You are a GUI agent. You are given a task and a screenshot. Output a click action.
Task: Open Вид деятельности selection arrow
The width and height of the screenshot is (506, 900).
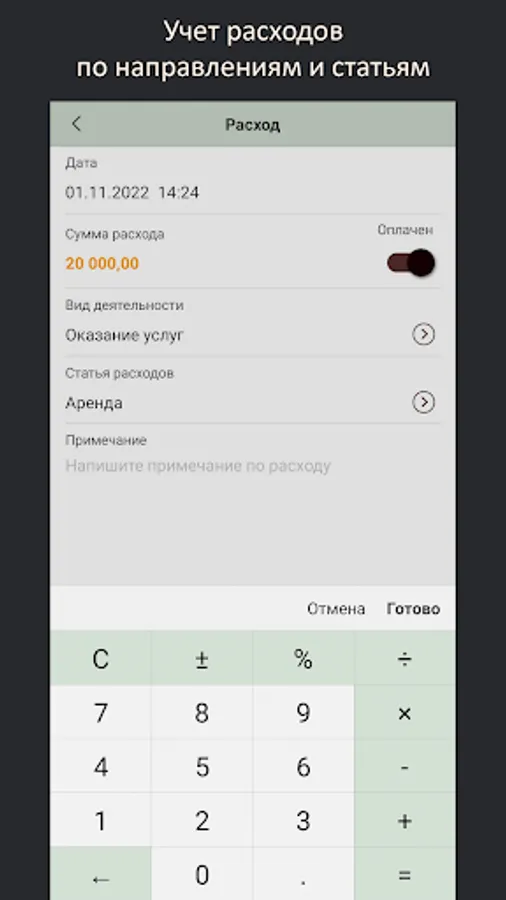[423, 335]
